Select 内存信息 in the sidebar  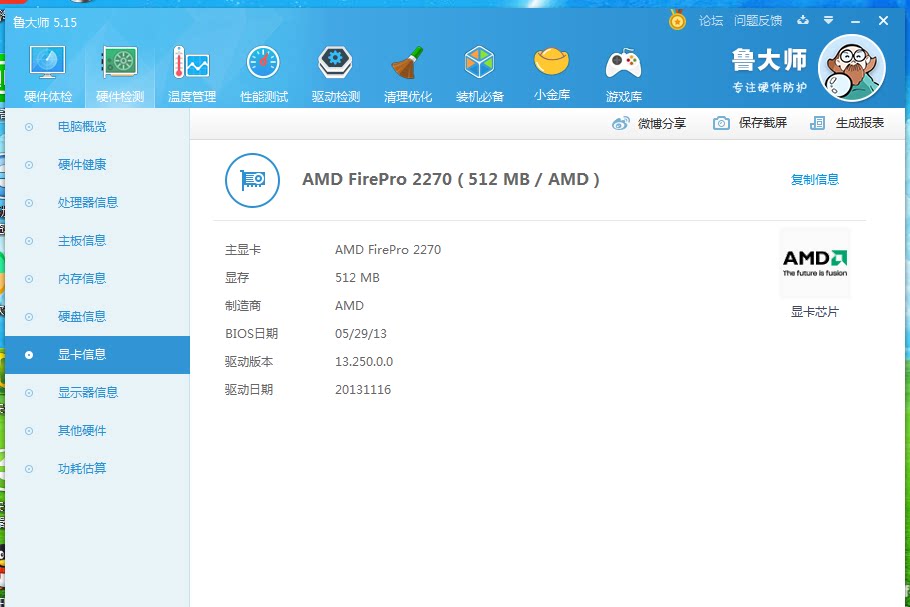click(x=97, y=279)
